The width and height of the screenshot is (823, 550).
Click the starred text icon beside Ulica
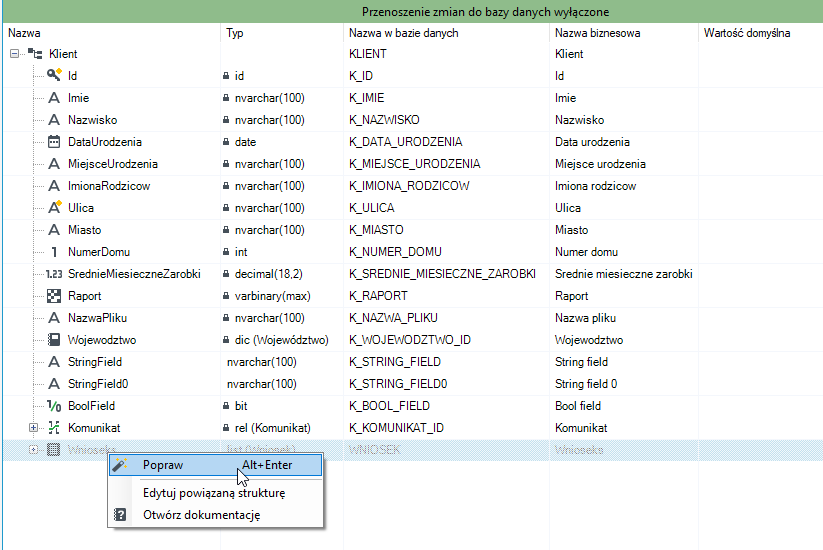55,207
